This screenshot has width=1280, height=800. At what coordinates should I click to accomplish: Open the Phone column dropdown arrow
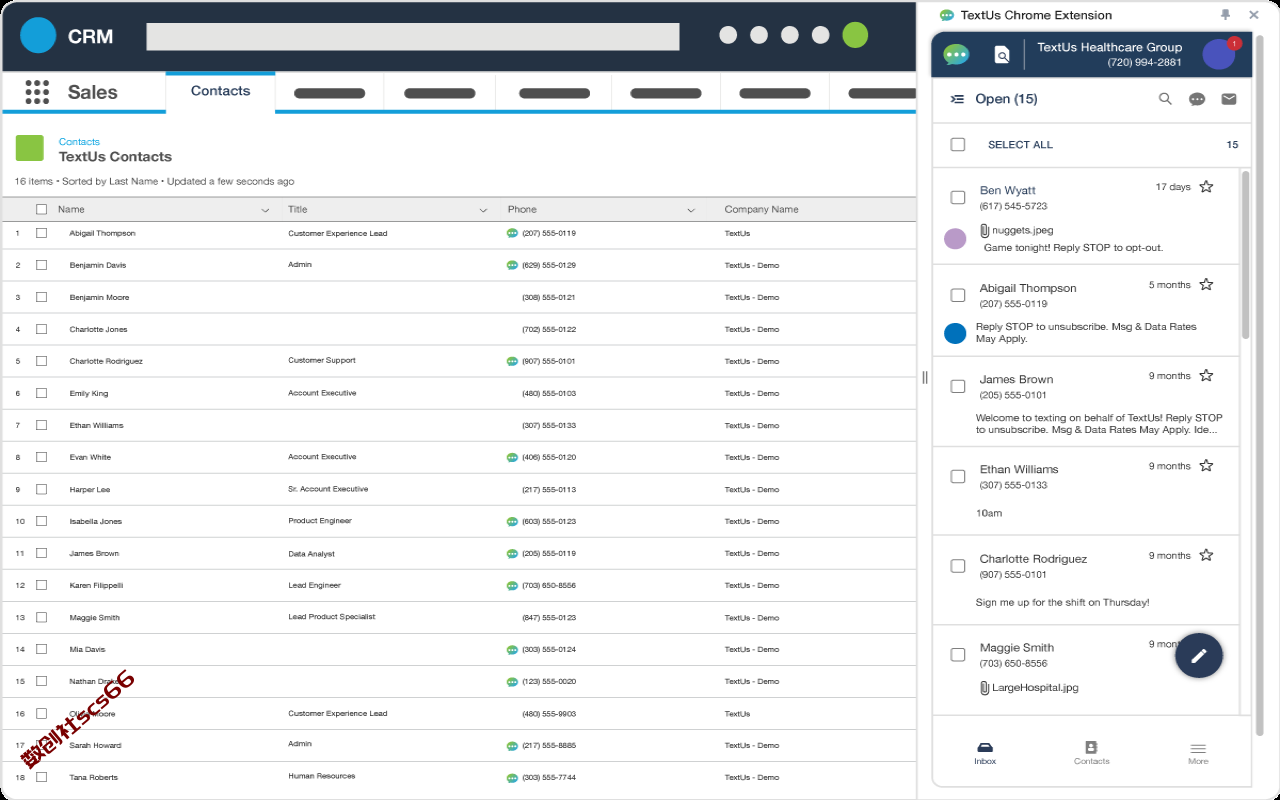coord(691,210)
